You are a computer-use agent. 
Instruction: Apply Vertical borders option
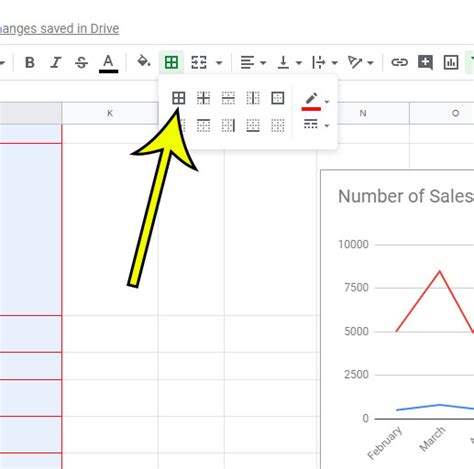coord(253,98)
